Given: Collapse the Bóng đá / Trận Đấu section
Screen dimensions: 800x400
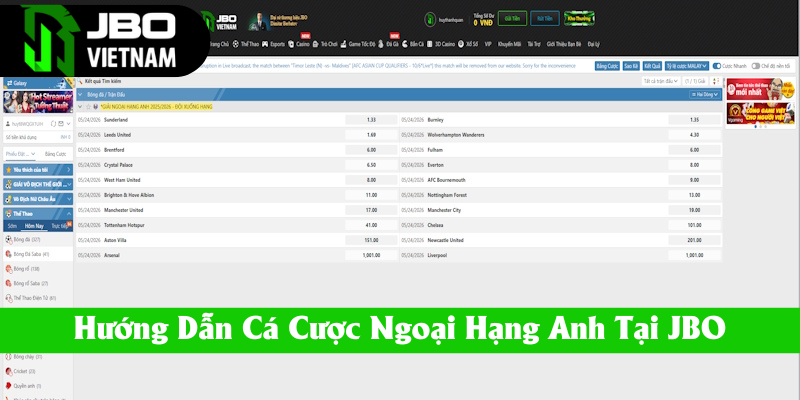Looking at the screenshot, I should (80, 94).
